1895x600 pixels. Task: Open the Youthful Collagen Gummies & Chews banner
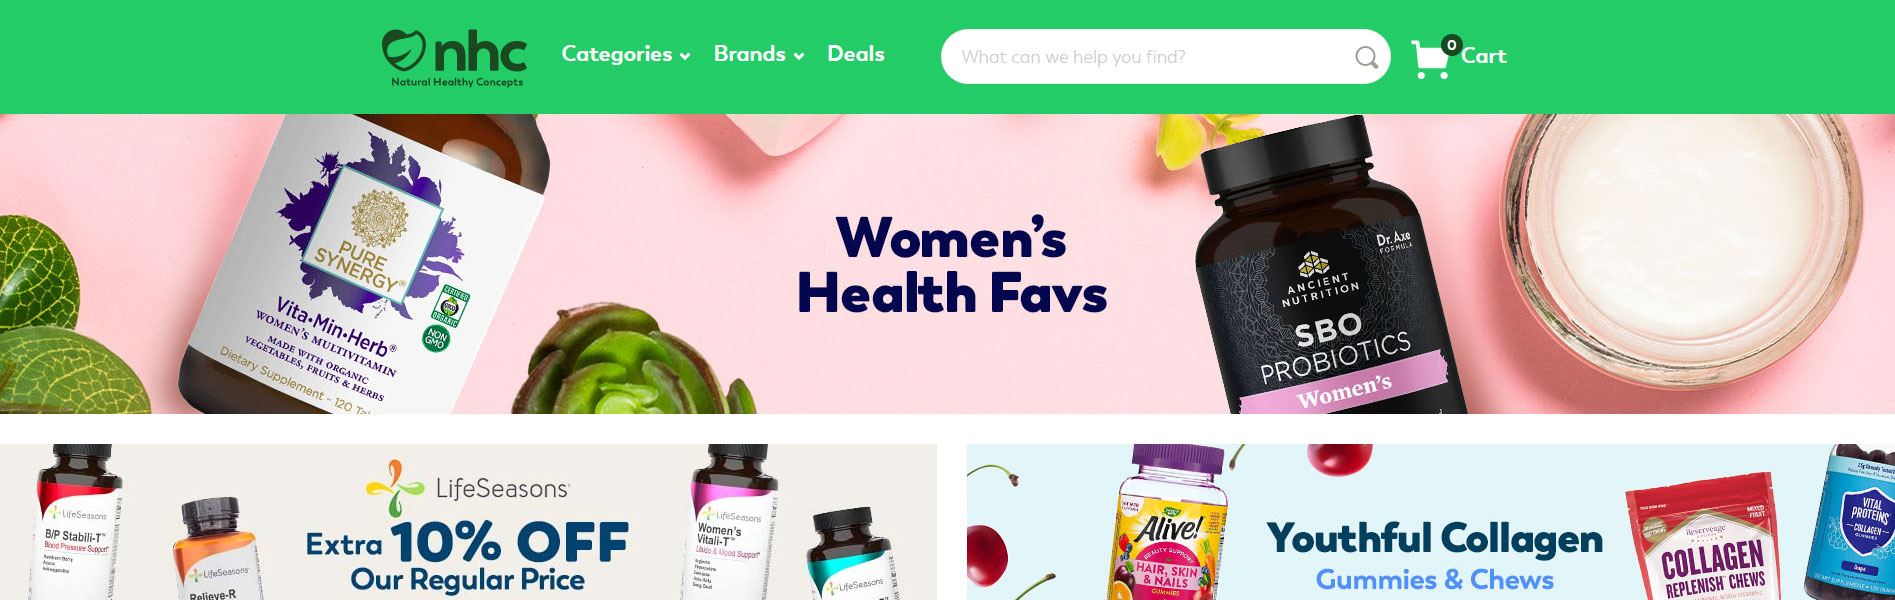(x=1431, y=522)
